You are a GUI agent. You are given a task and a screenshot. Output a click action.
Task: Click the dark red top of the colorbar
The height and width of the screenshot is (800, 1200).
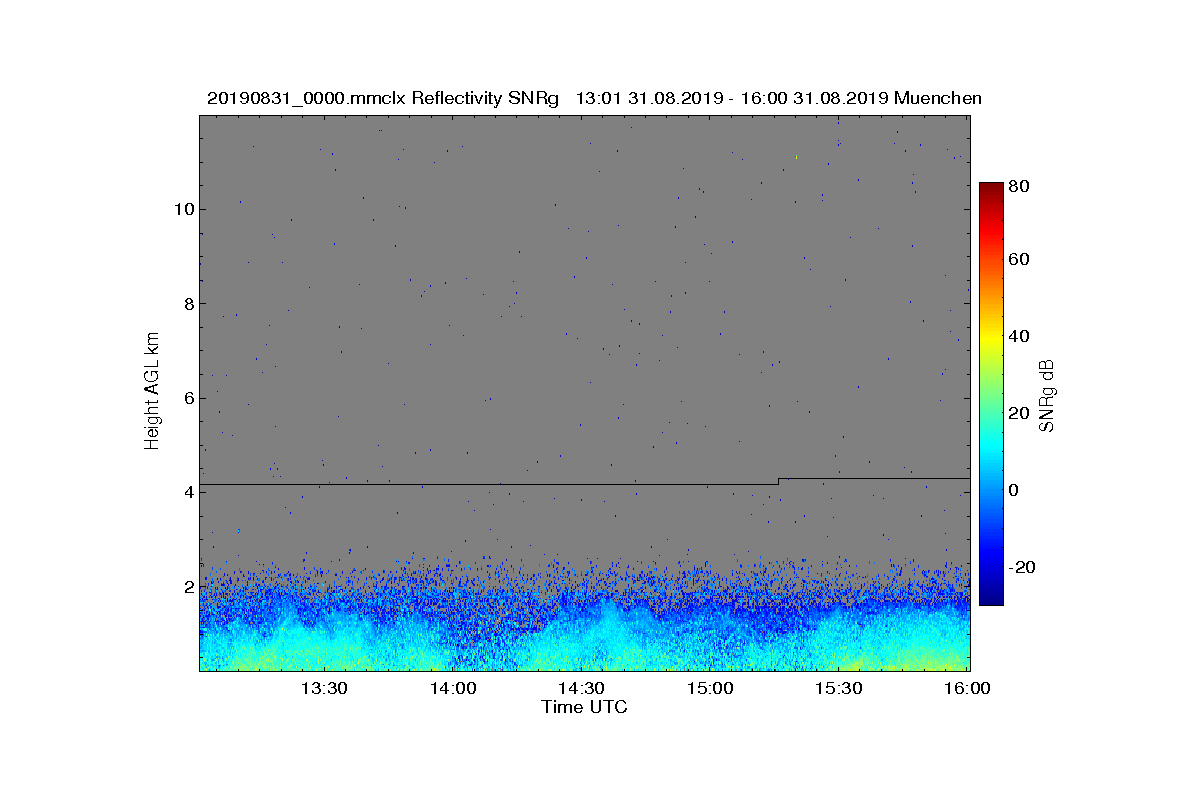click(991, 190)
